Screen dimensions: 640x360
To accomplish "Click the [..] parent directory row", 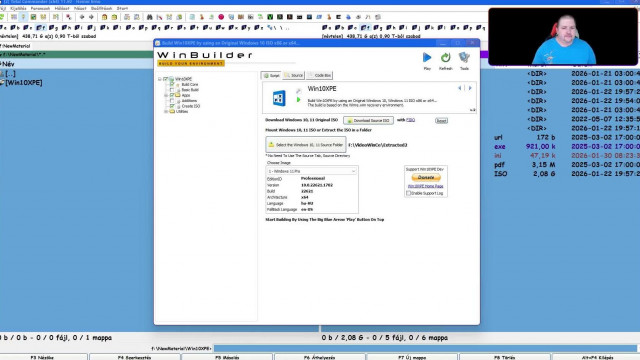I will [x=77, y=73].
